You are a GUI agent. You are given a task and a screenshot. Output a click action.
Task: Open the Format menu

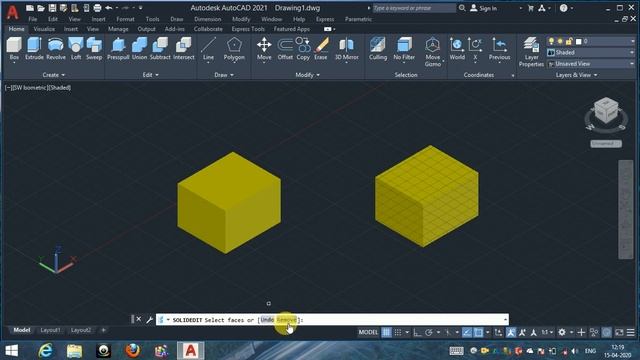125,19
